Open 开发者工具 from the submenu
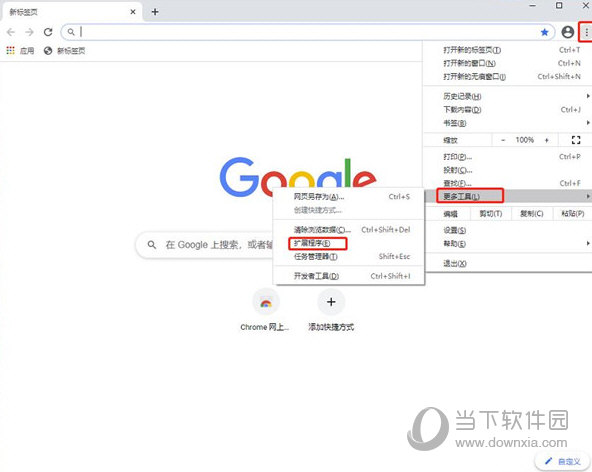Image resolution: width=592 pixels, height=472 pixels. coord(348,276)
